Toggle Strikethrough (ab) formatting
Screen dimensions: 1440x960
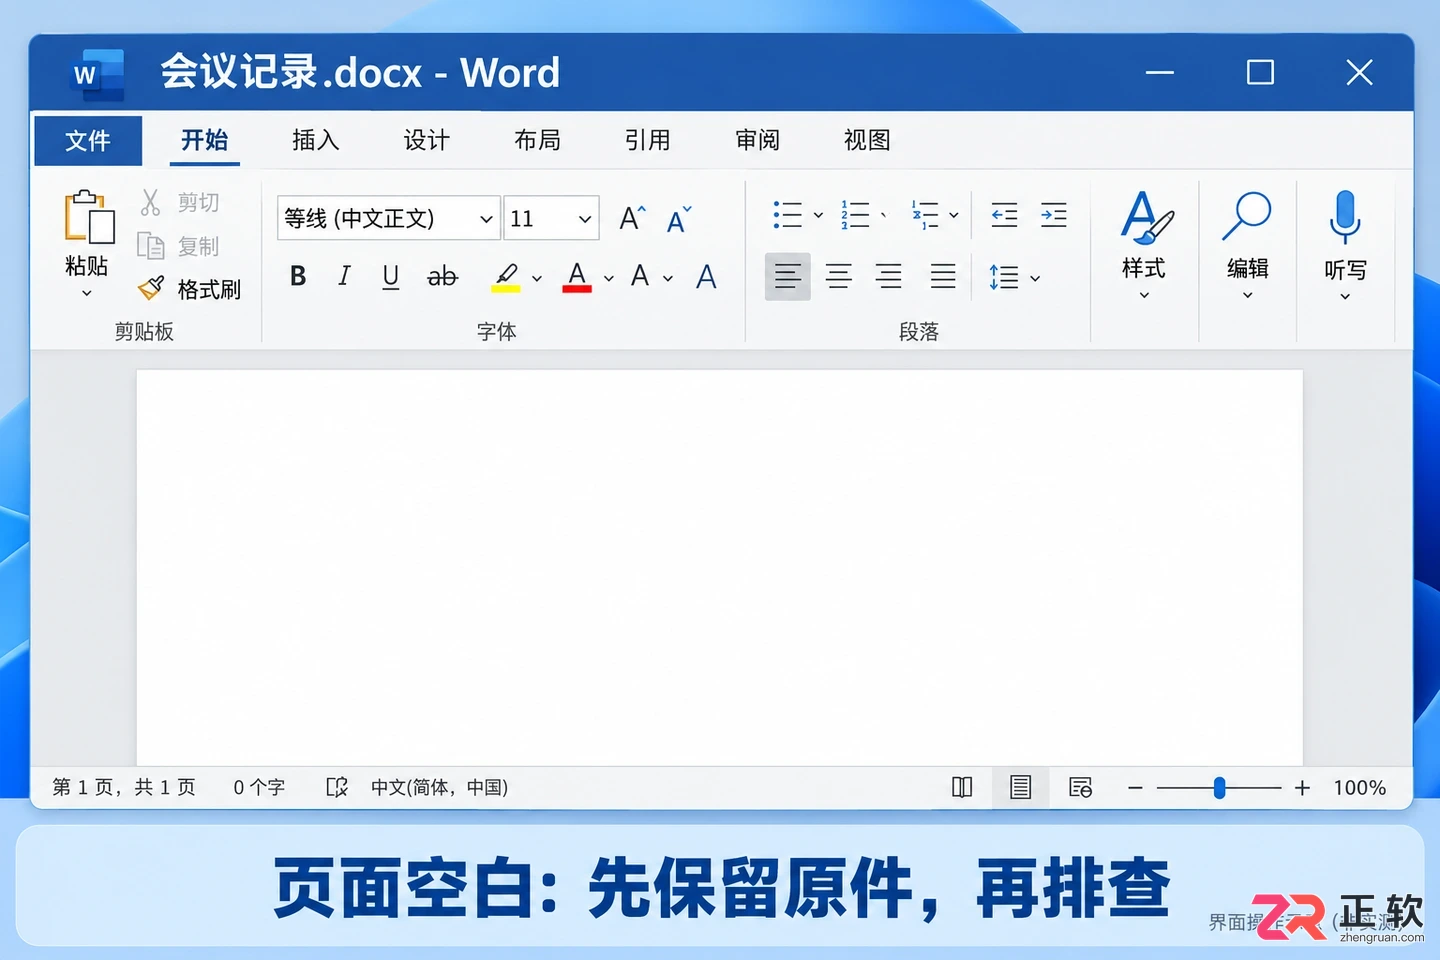(x=442, y=277)
